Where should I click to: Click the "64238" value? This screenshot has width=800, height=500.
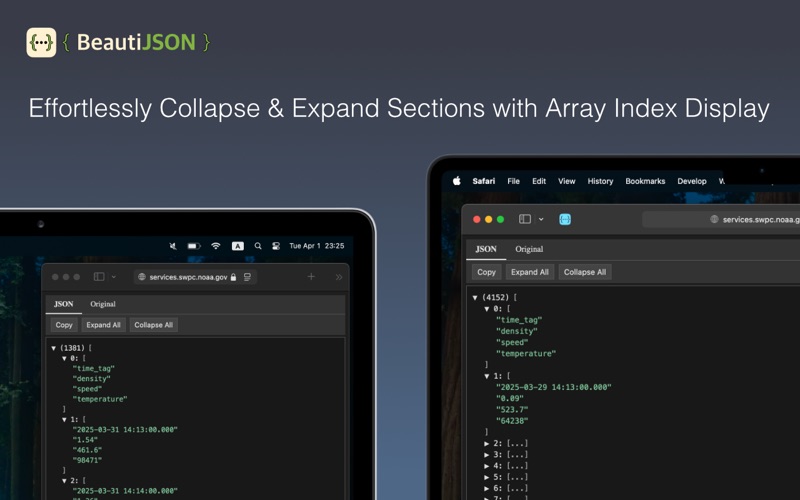pos(512,421)
